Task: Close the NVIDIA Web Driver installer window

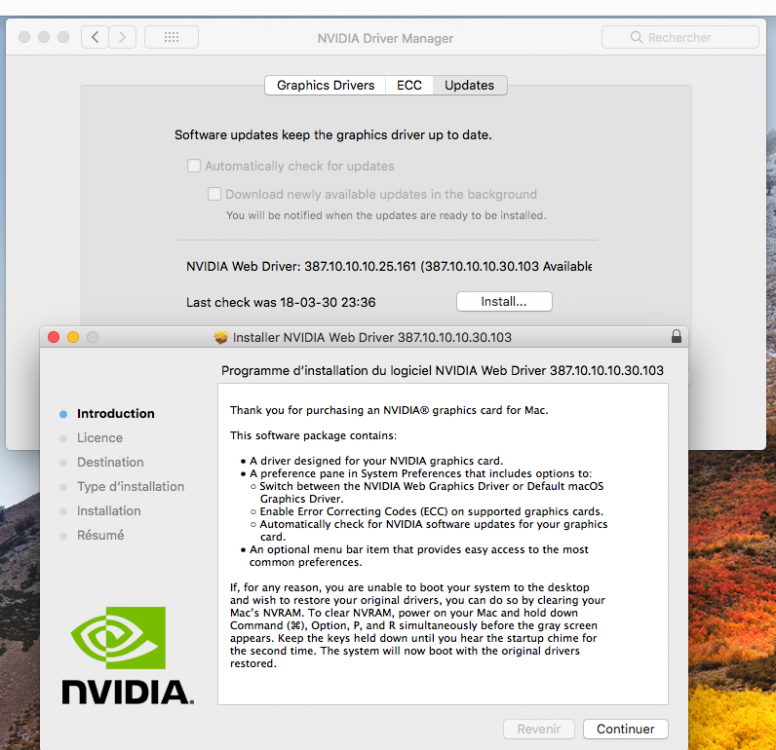Action: point(53,337)
